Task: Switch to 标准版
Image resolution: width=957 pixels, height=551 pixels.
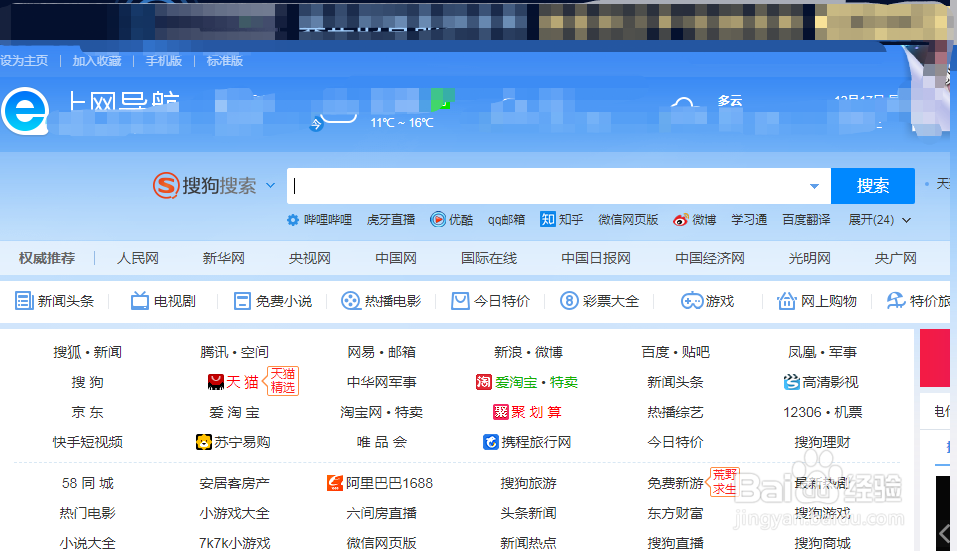Action: (225, 60)
